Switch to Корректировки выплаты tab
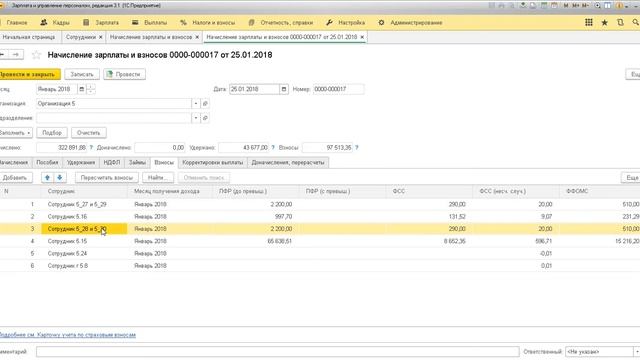Screen dimensions: 640x360 tap(213, 162)
